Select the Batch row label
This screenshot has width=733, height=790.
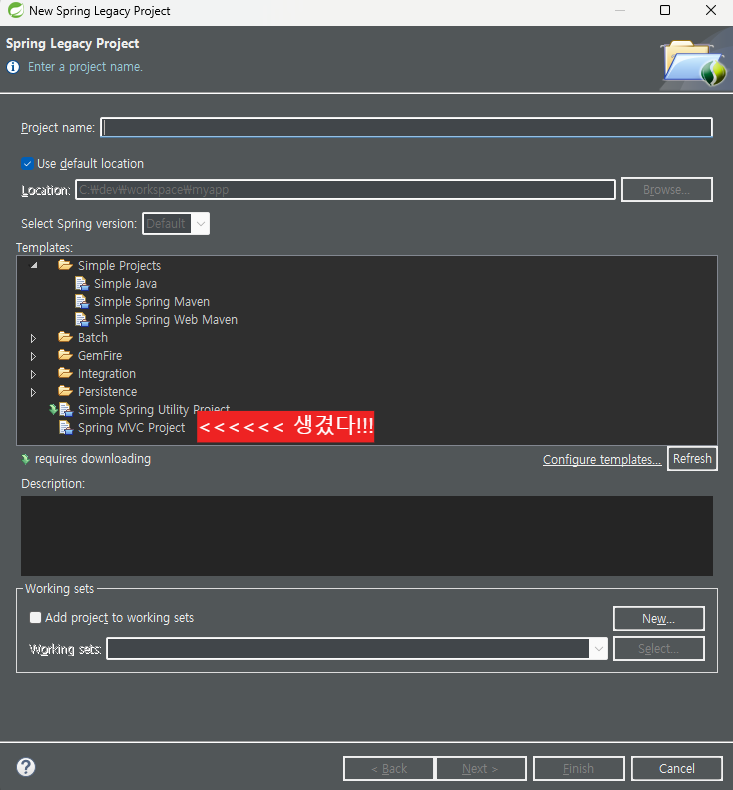93,338
